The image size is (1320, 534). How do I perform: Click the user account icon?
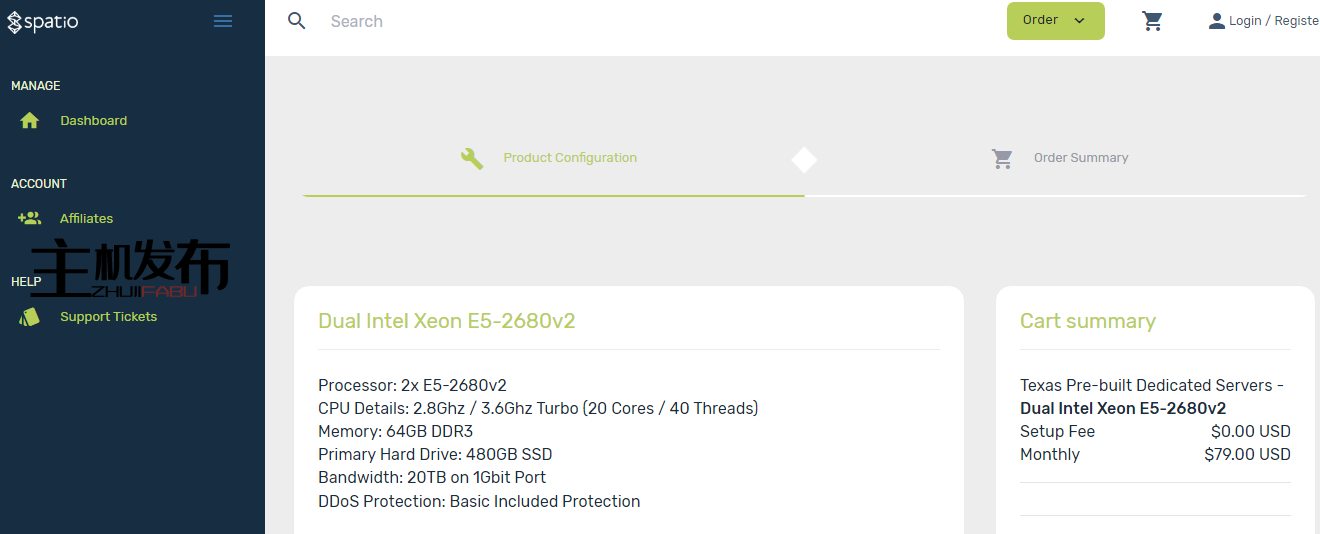(x=1216, y=21)
